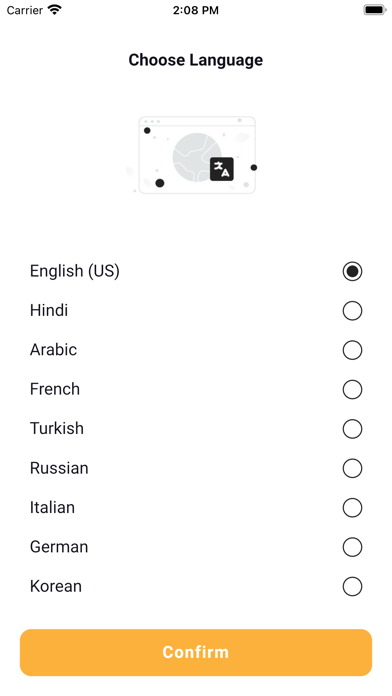Select the Korean radio button
The image size is (392, 696).
click(352, 586)
